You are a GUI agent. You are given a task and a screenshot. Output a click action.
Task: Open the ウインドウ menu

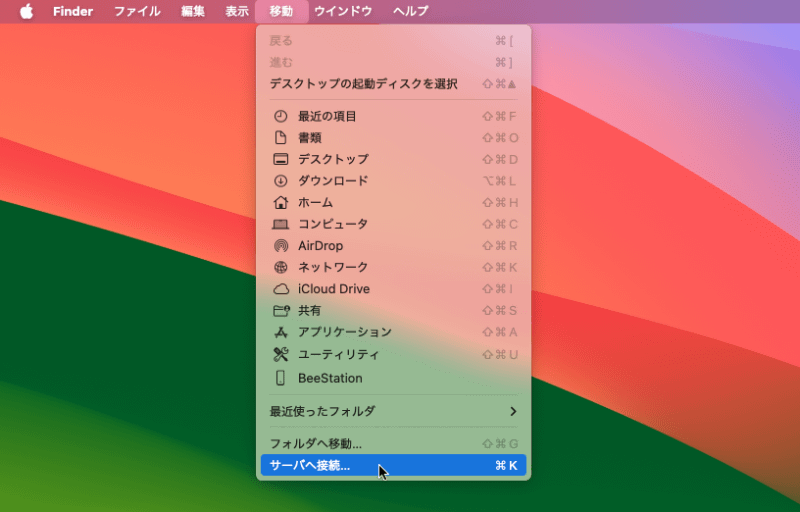[x=343, y=11]
